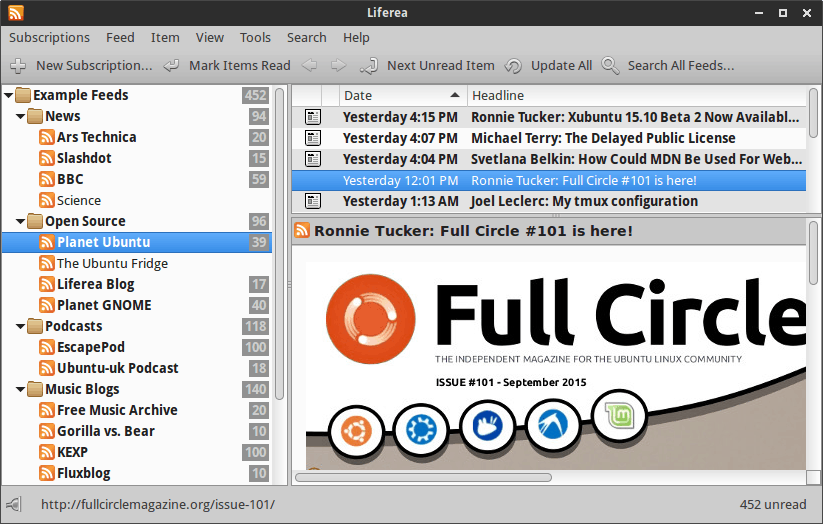Collapse the Podcasts folder
The height and width of the screenshot is (524, 823).
click(x=20, y=327)
